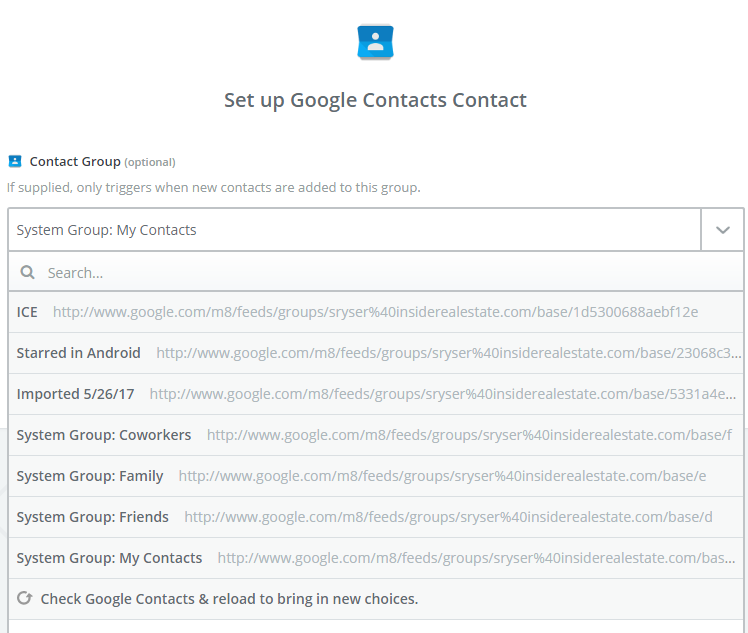The width and height of the screenshot is (748, 633).
Task: Click the Family group feed URL
Action: (442, 476)
